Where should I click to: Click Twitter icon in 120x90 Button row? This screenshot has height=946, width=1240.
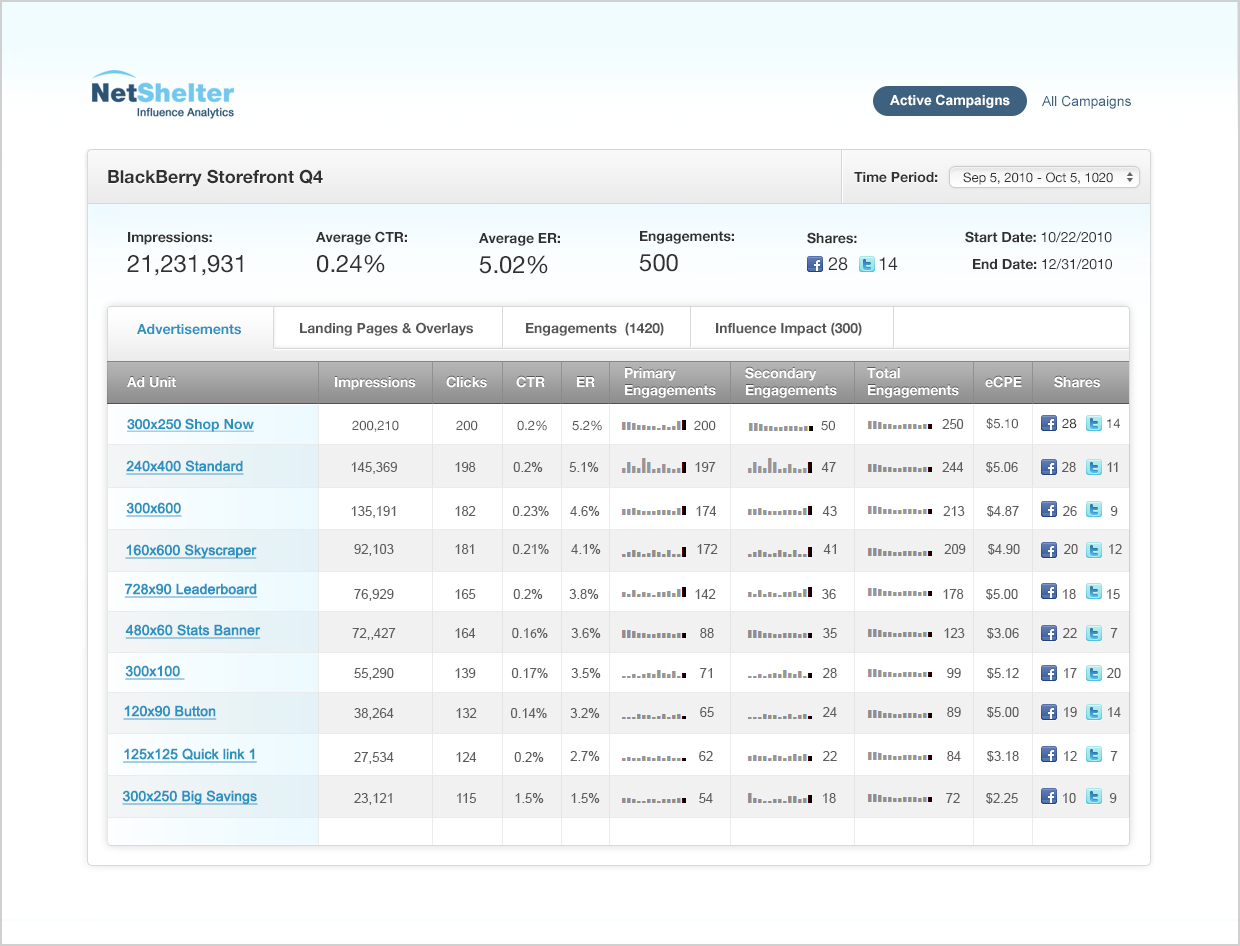tap(1094, 712)
